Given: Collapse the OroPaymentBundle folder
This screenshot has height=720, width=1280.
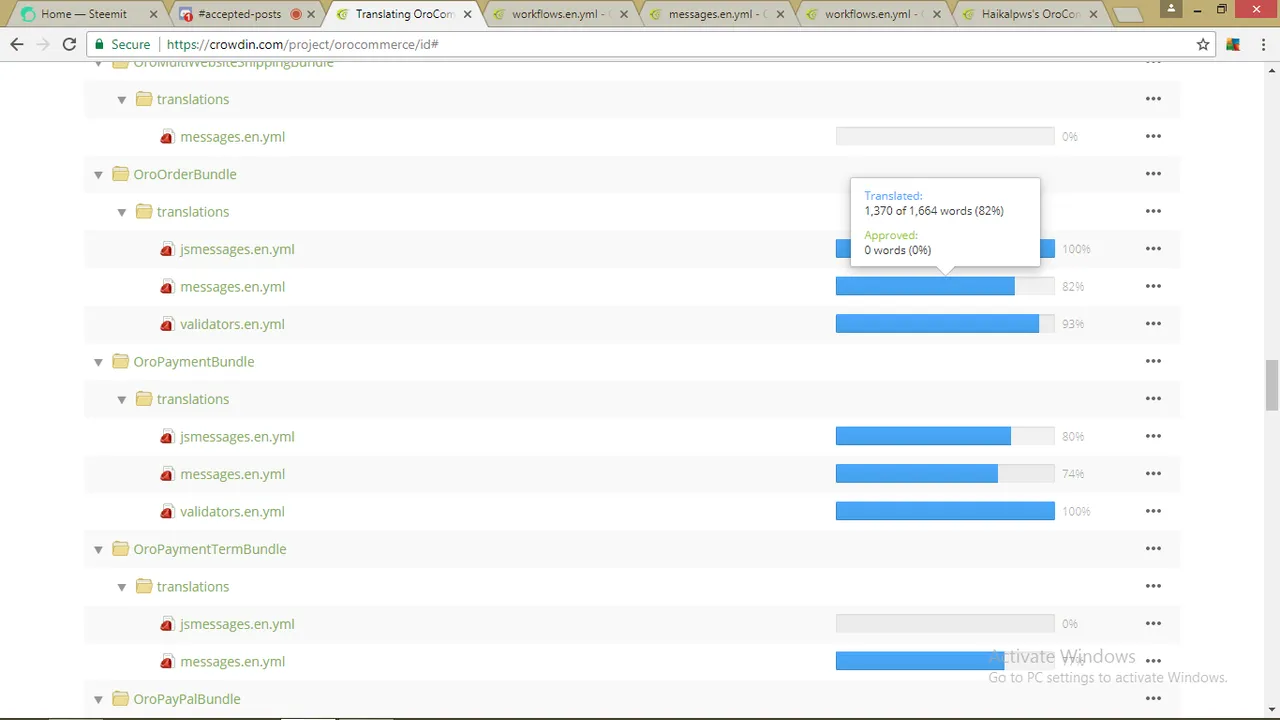Looking at the screenshot, I should pos(98,362).
